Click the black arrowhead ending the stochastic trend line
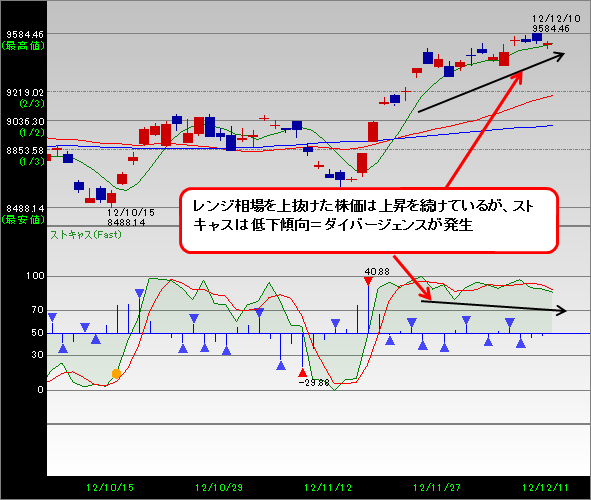The width and height of the screenshot is (591, 500). click(562, 311)
